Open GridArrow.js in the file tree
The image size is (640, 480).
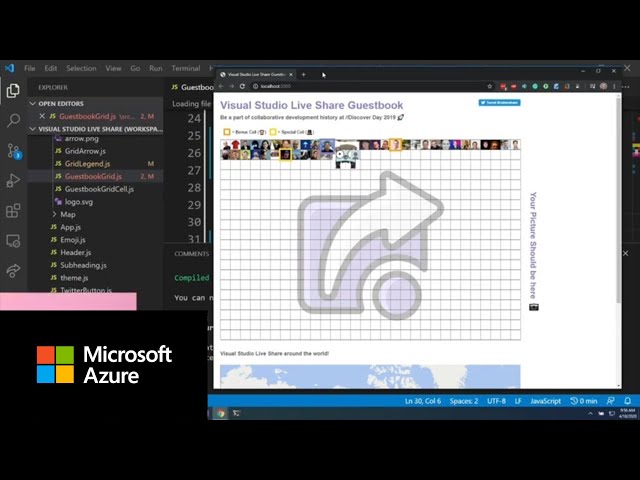coord(85,151)
